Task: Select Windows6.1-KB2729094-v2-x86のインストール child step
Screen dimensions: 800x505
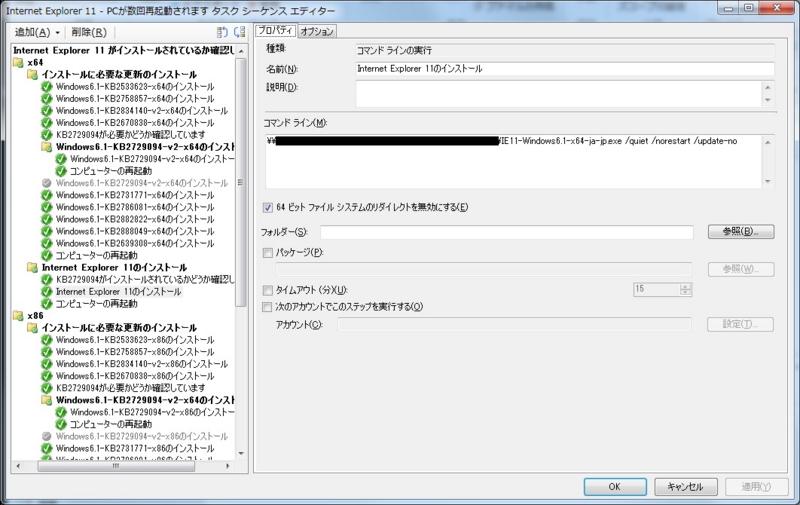Action: point(152,413)
